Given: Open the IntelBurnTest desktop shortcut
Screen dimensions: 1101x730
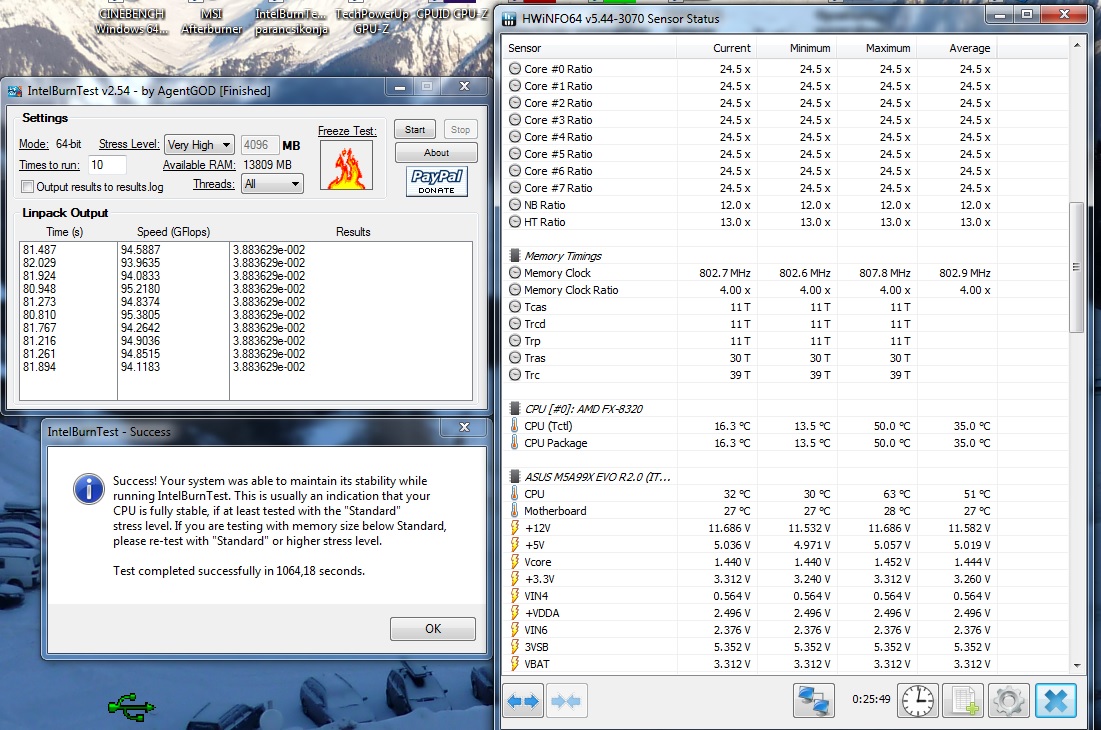Looking at the screenshot, I should 291,21.
